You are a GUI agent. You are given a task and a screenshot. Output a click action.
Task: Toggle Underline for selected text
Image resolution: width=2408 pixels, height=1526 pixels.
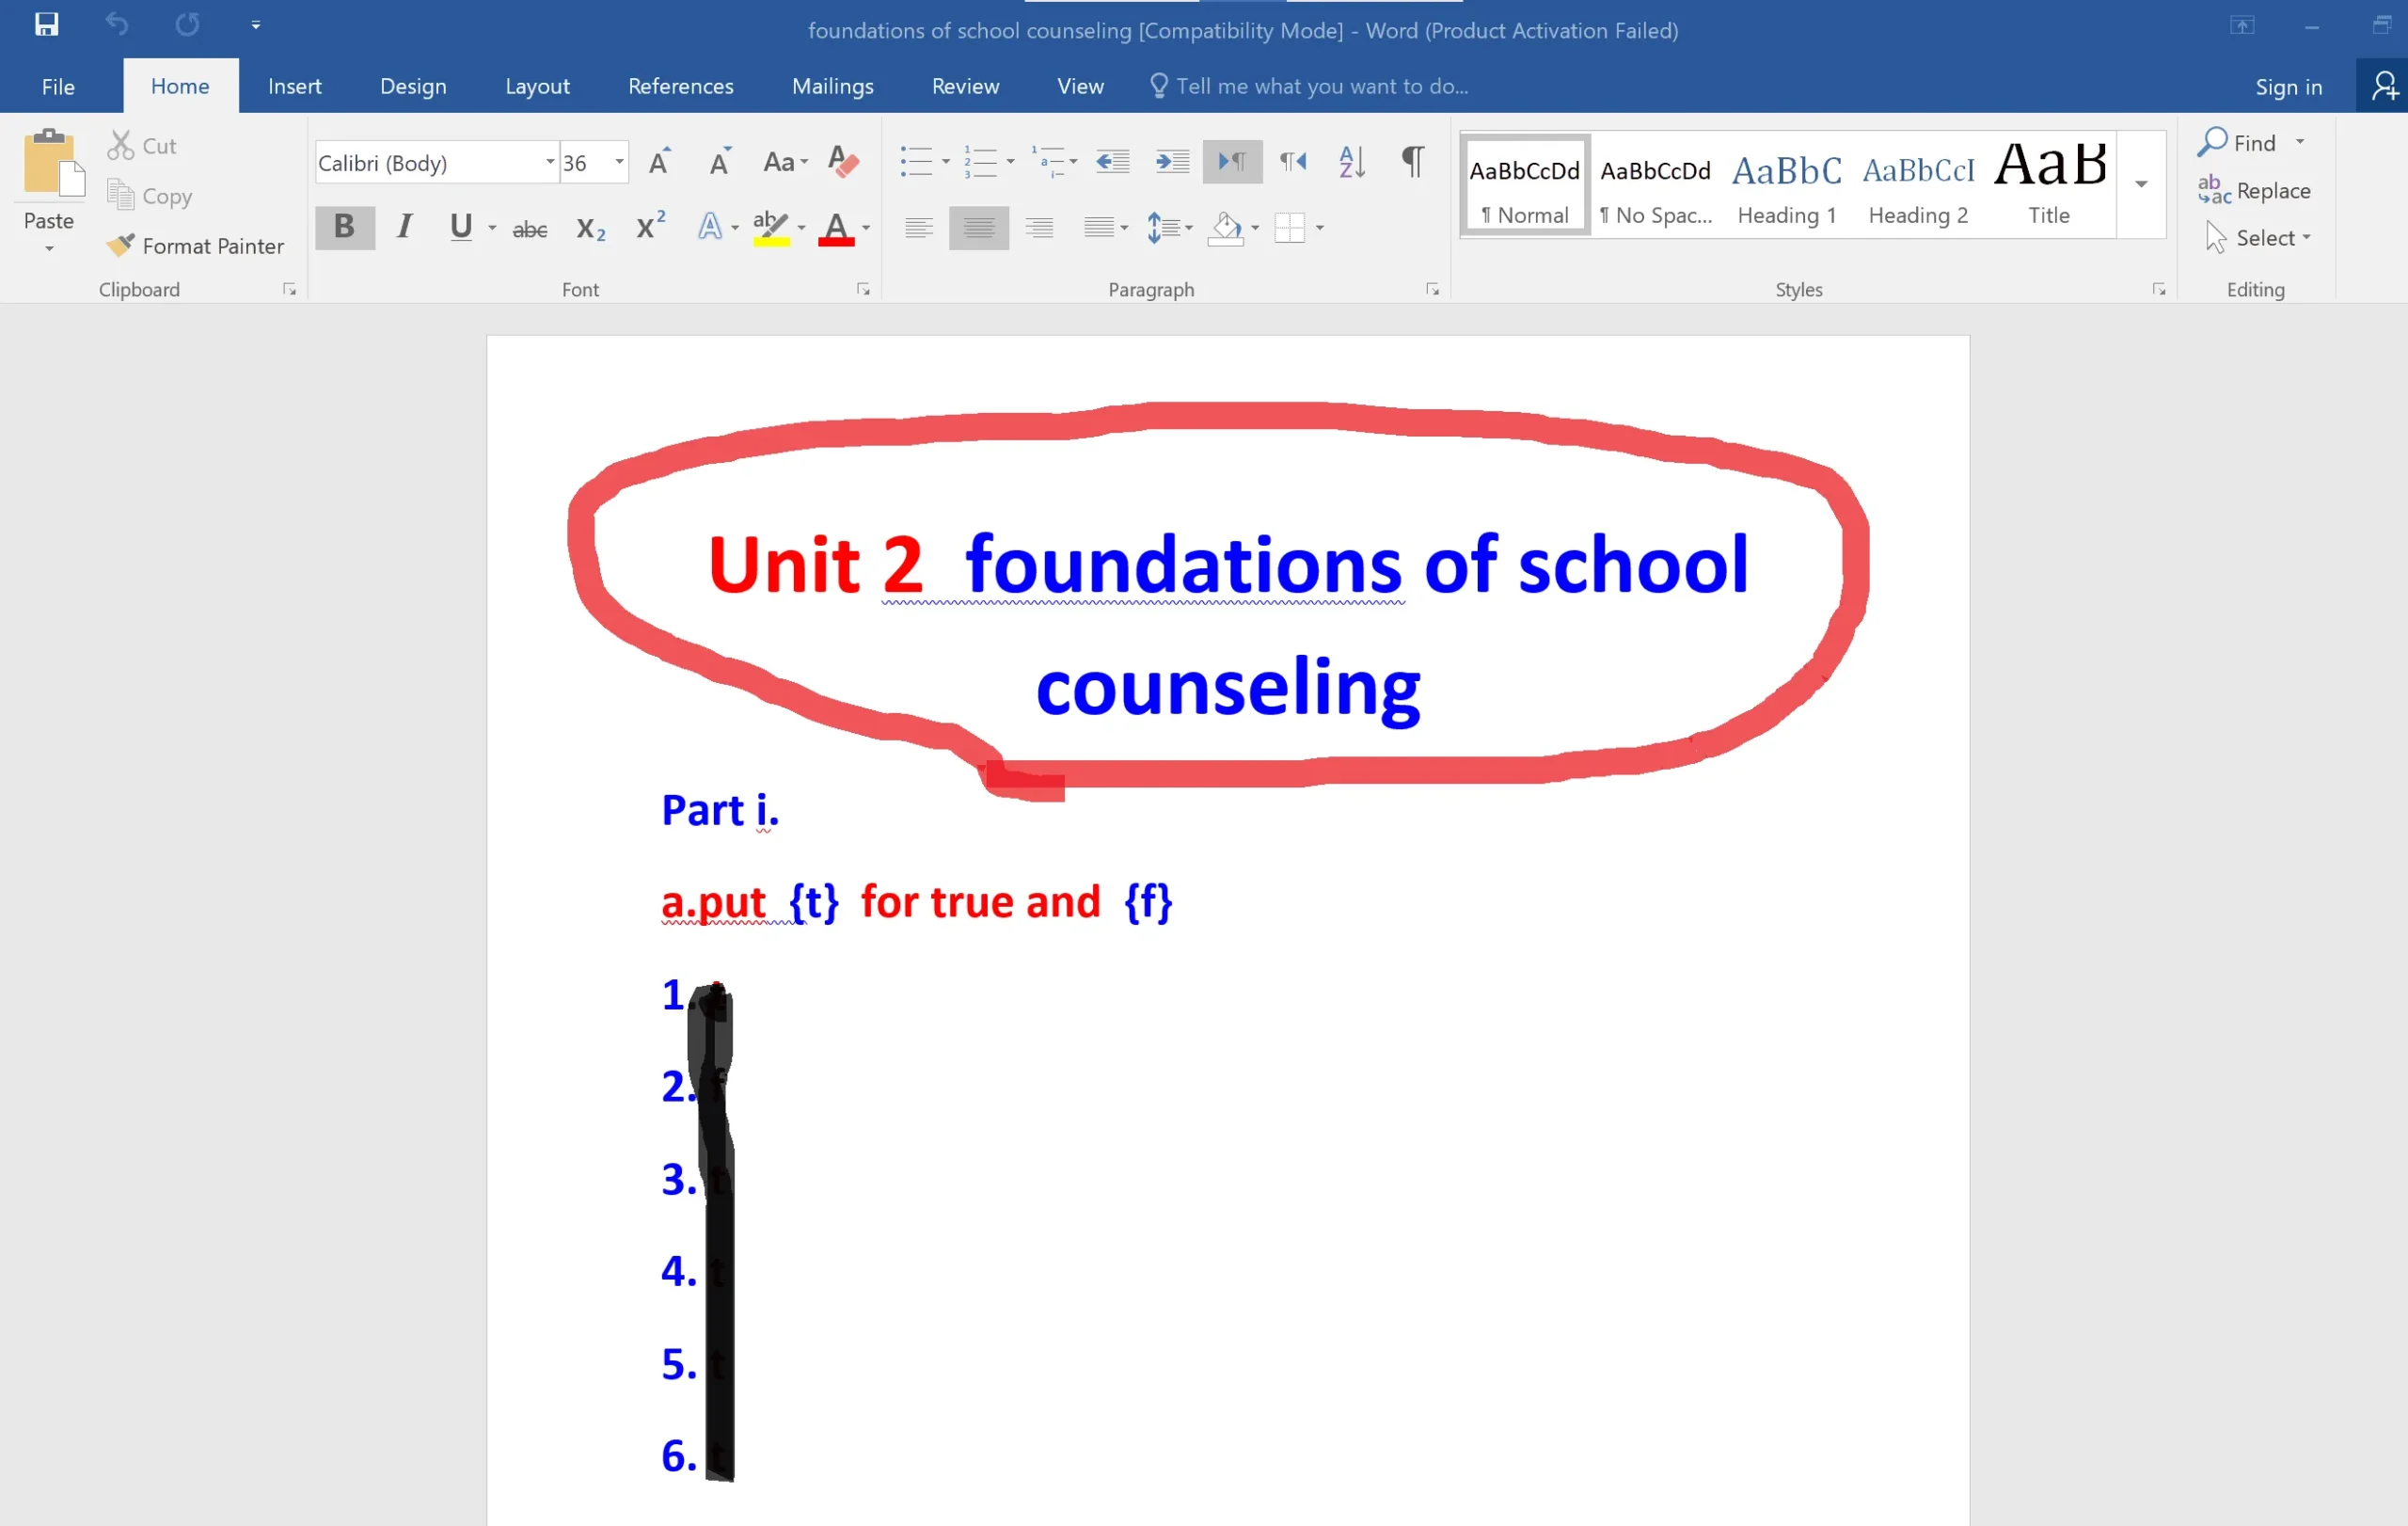[x=459, y=228]
